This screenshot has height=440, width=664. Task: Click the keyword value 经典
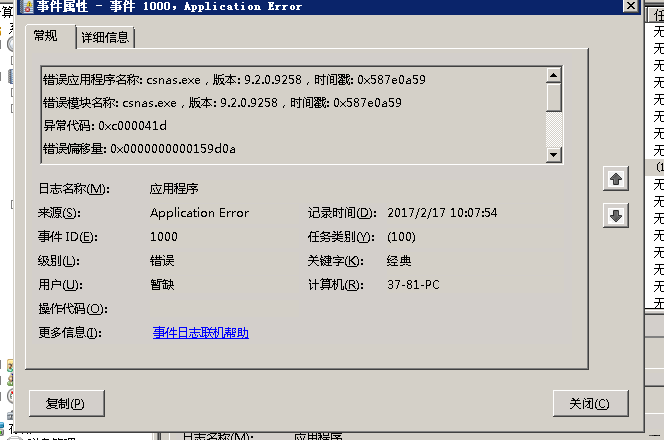coord(399,261)
